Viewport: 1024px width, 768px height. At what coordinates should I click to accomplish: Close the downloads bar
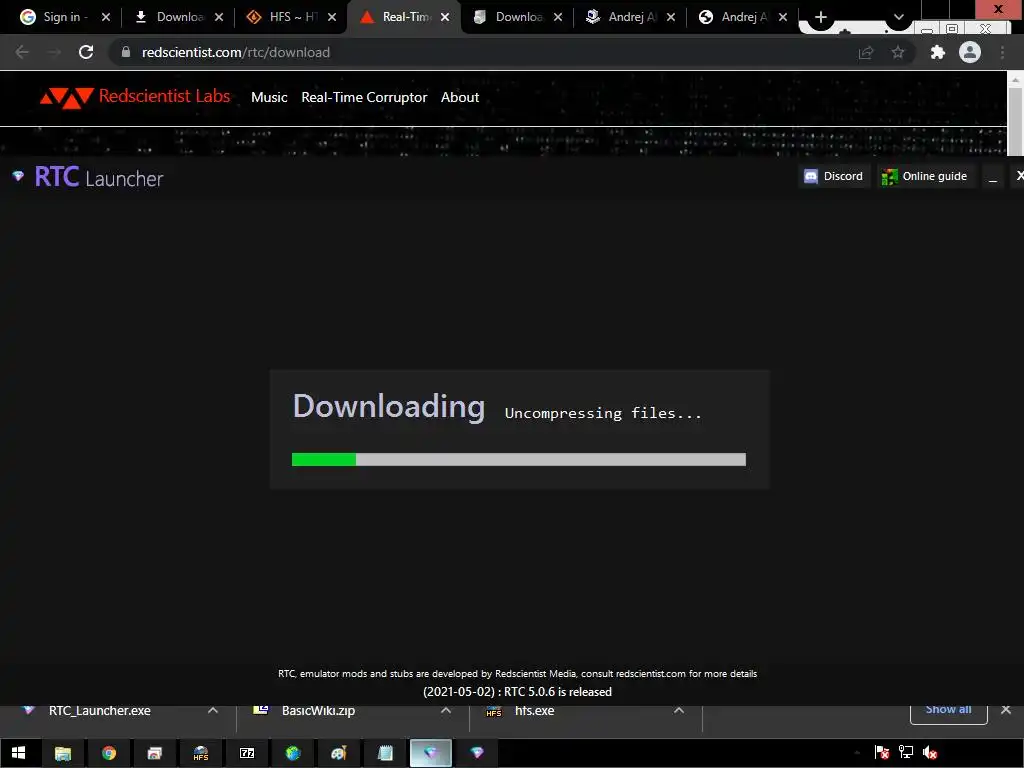(x=1006, y=710)
